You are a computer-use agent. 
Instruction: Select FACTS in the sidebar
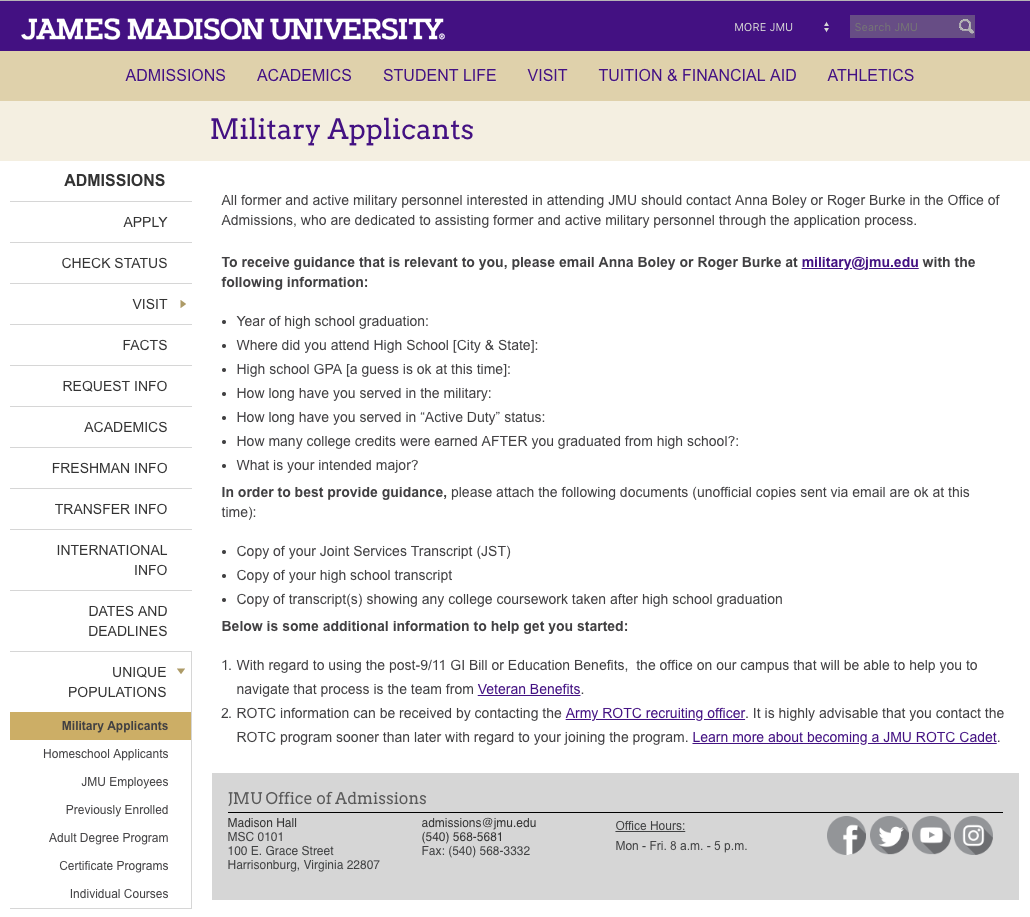(145, 346)
